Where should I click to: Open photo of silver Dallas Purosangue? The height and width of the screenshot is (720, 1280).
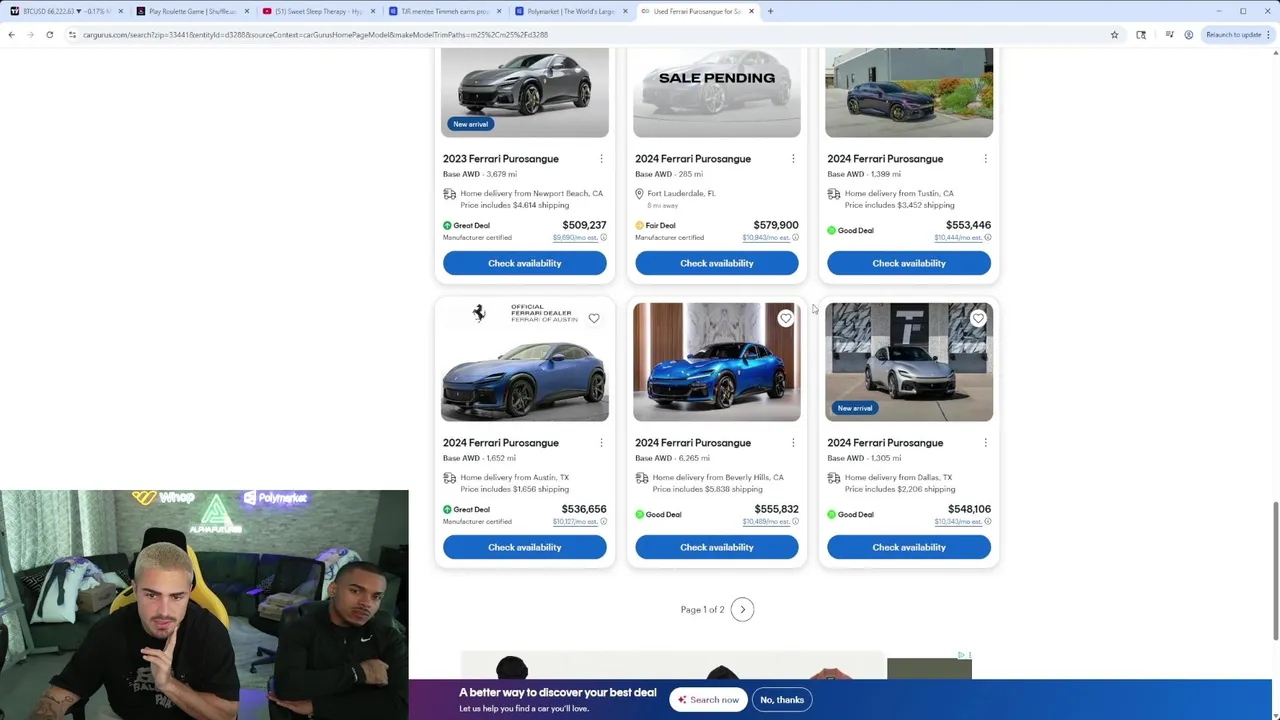pyautogui.click(x=909, y=362)
